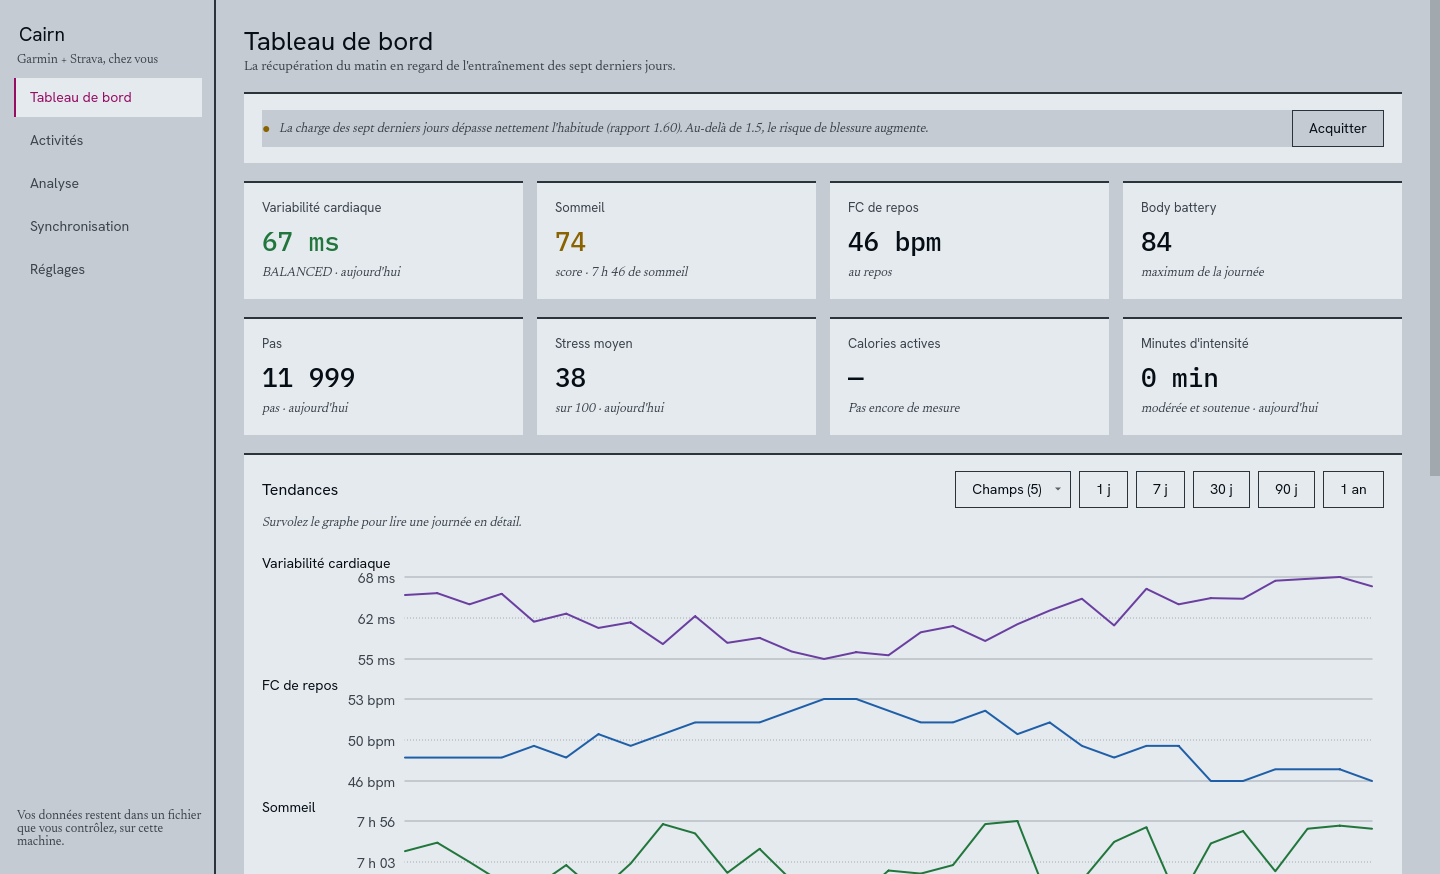Click the load warning message text

point(604,128)
